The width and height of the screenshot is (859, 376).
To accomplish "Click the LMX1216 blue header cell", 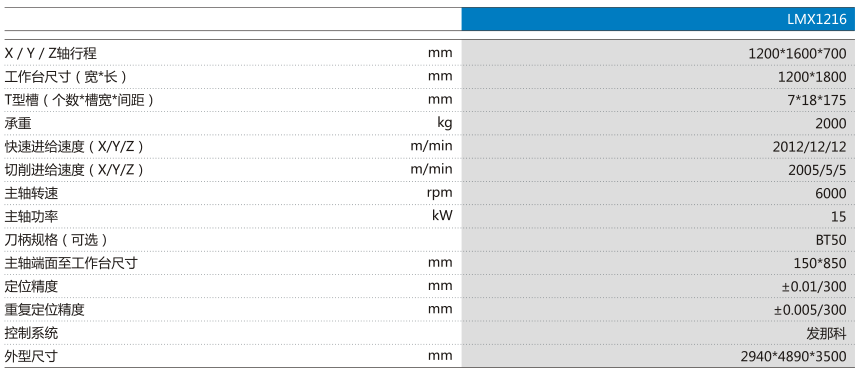I will (x=660, y=19).
